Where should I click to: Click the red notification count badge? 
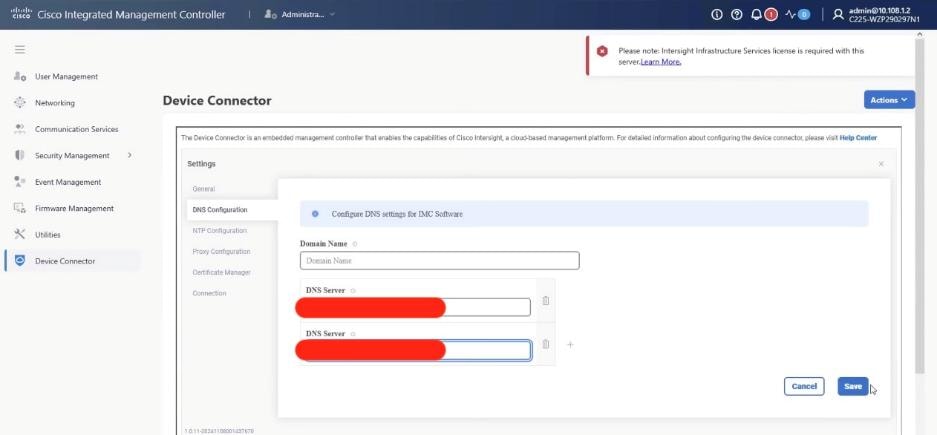pos(771,14)
